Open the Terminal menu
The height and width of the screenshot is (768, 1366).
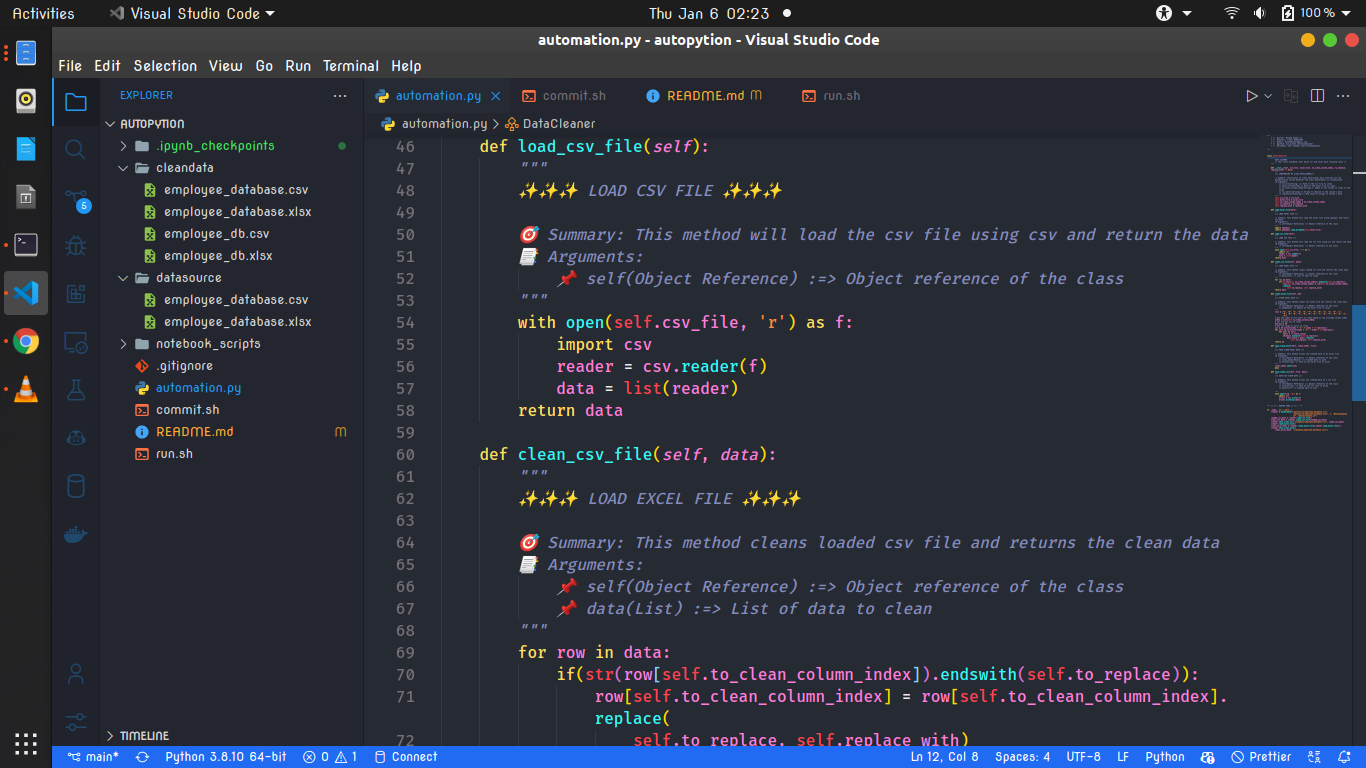coord(351,65)
